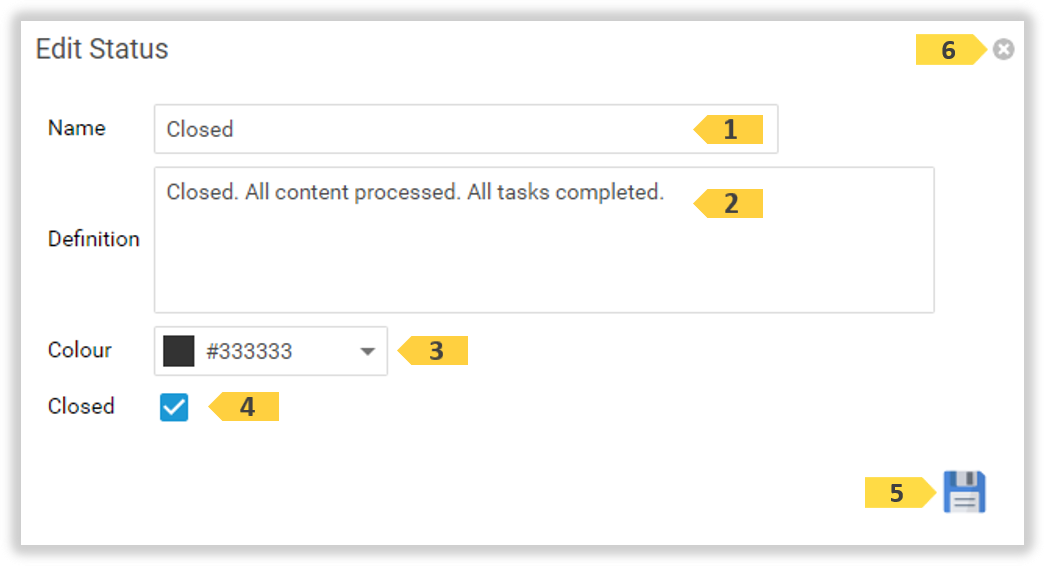Close the Edit Status dialog

[x=1003, y=49]
